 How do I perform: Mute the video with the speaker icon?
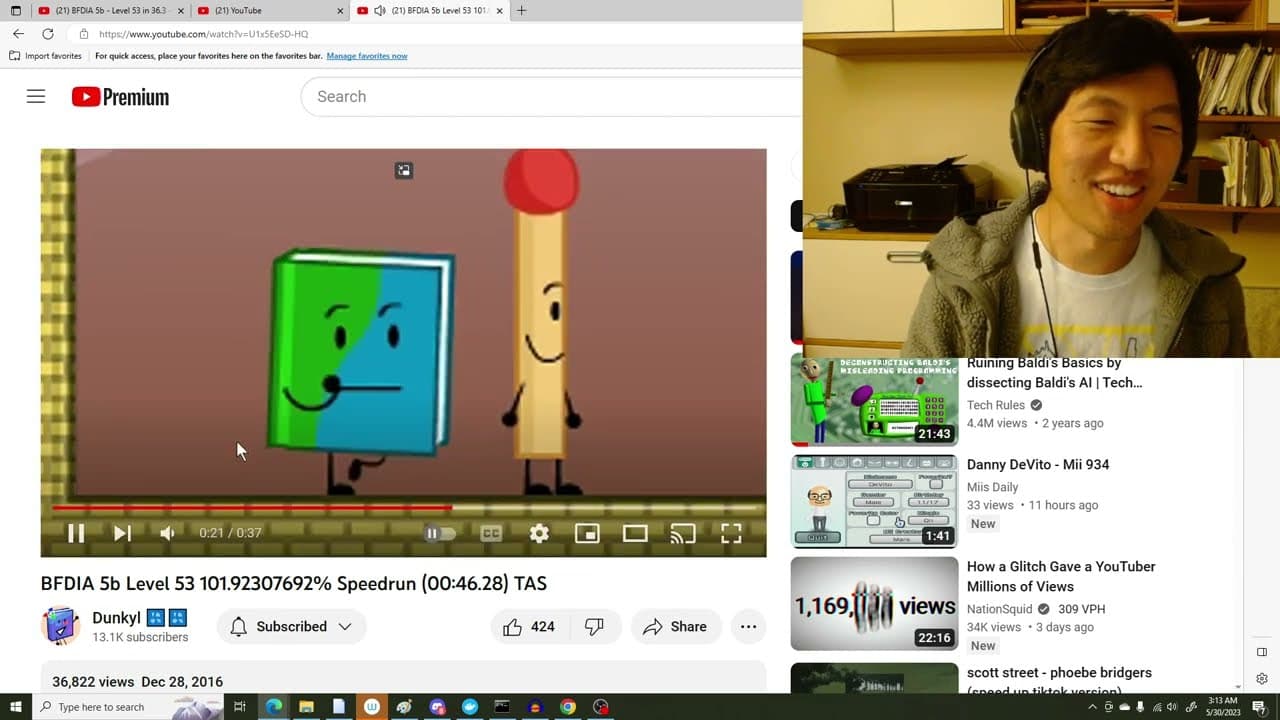point(167,533)
